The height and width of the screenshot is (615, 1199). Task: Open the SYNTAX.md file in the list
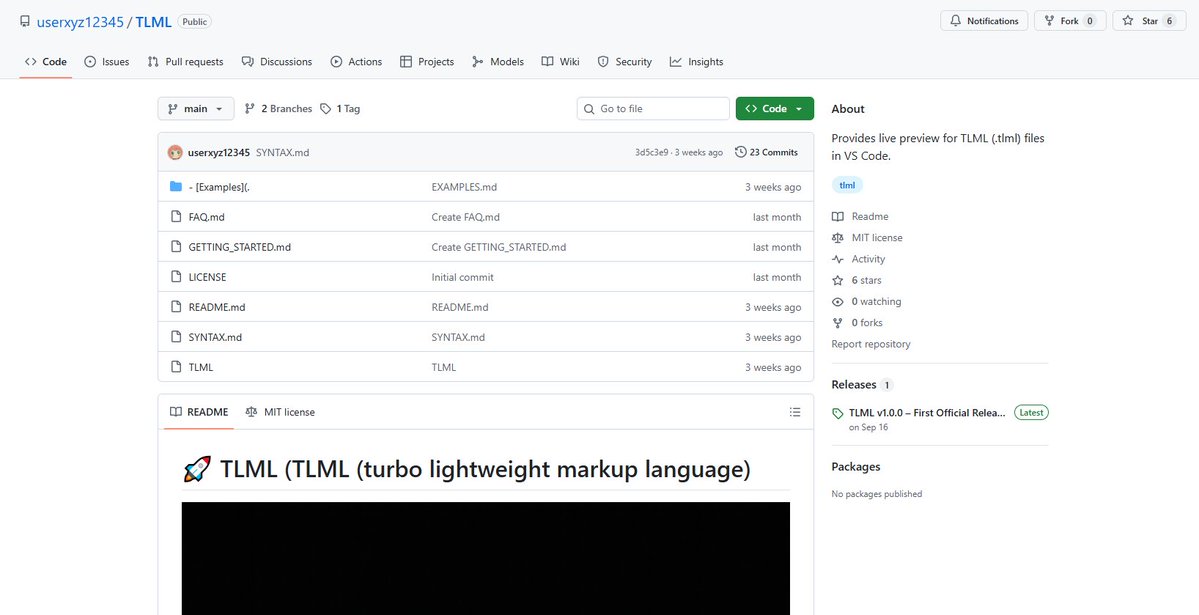[215, 337]
